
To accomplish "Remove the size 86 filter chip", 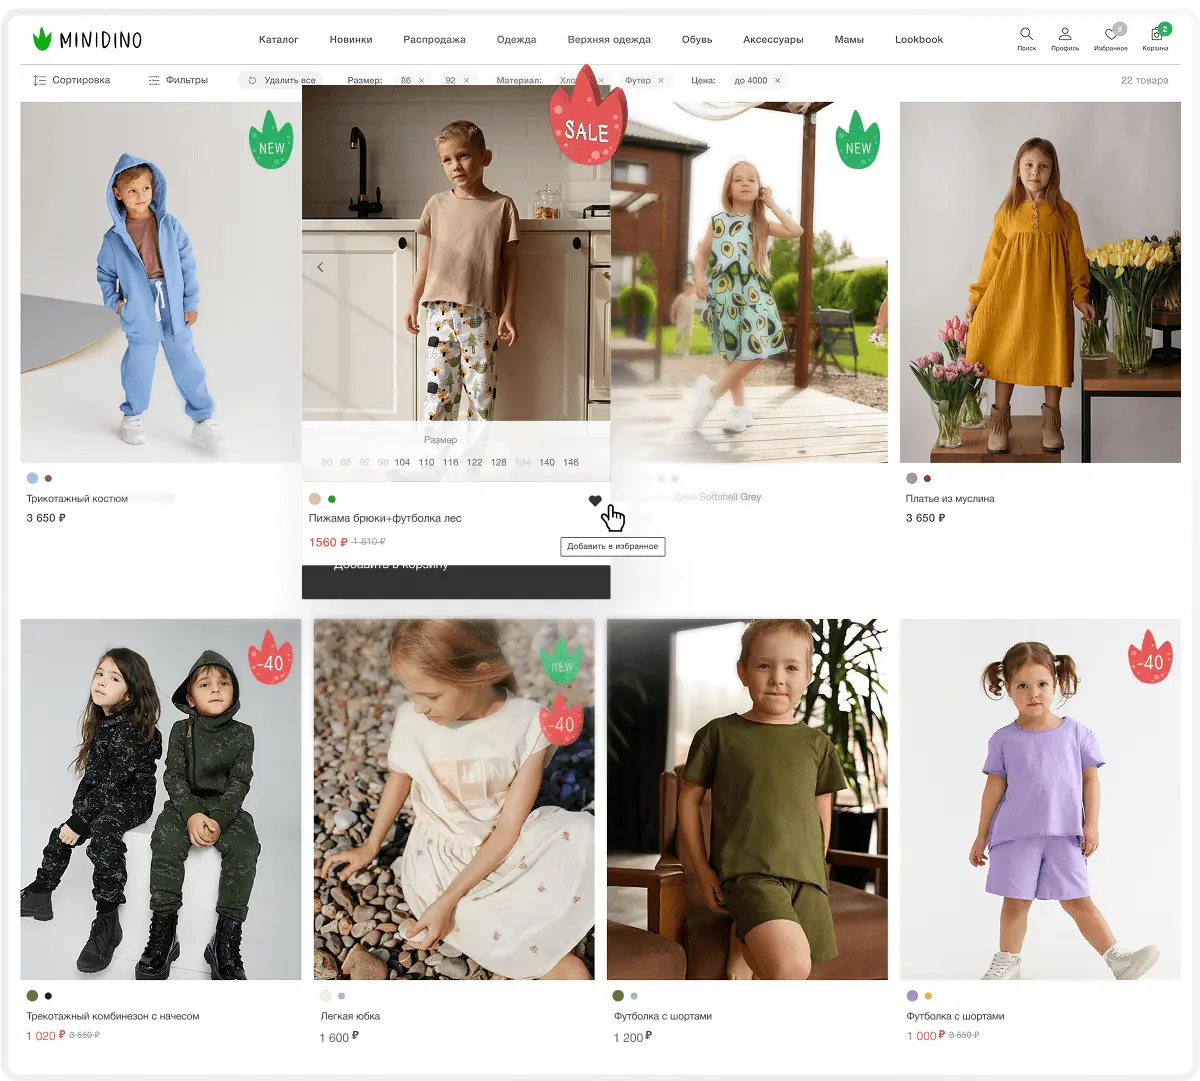I will pos(421,80).
